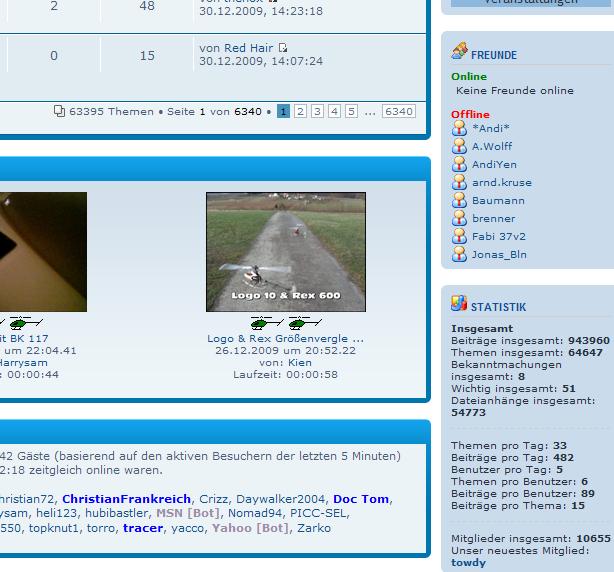Open video title Logo & Rex Größenvergle ...
Viewport: 614px width, 572px height.
click(x=285, y=338)
